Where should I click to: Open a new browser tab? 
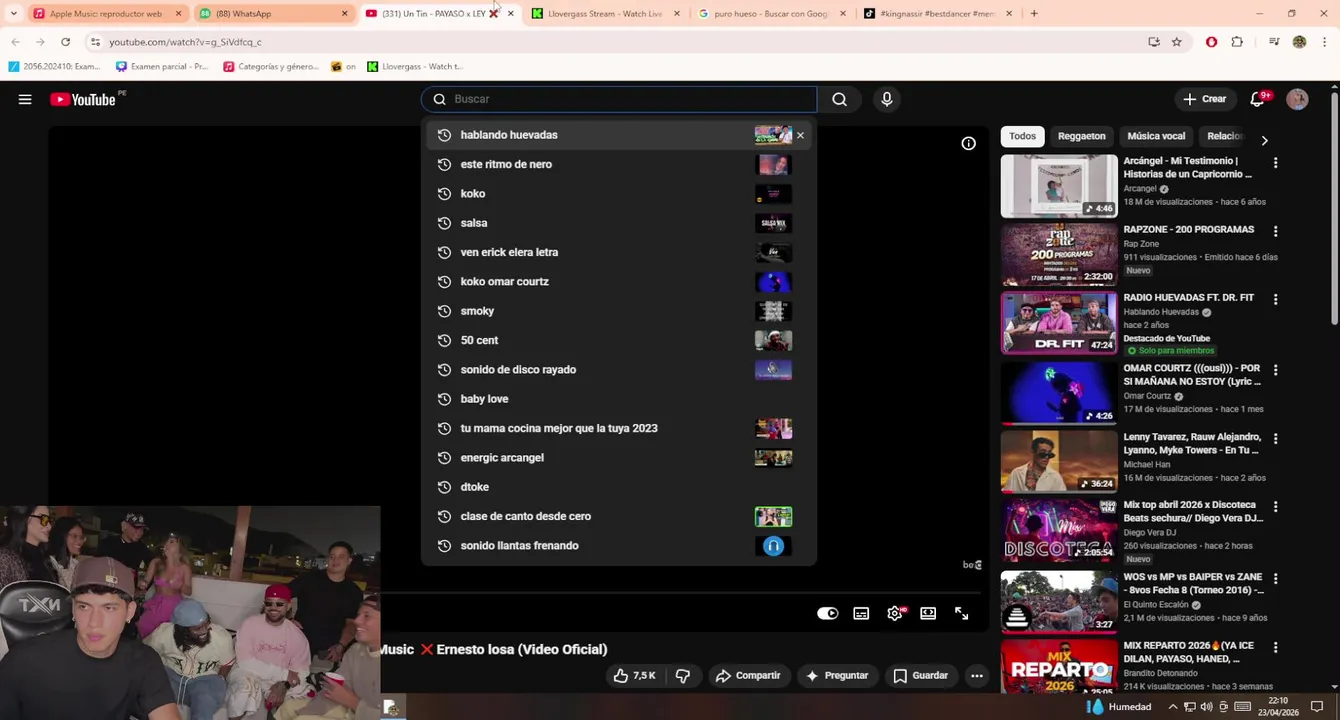[x=1034, y=13]
